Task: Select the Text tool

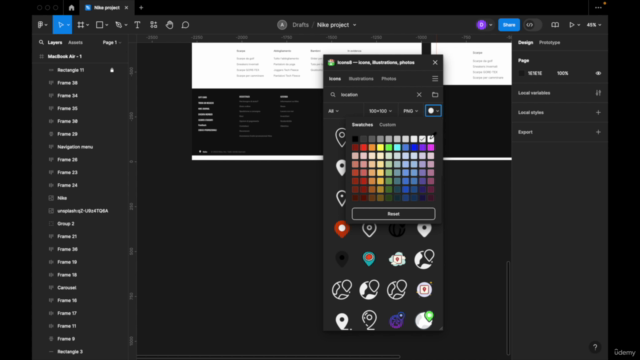Action: click(x=138, y=25)
